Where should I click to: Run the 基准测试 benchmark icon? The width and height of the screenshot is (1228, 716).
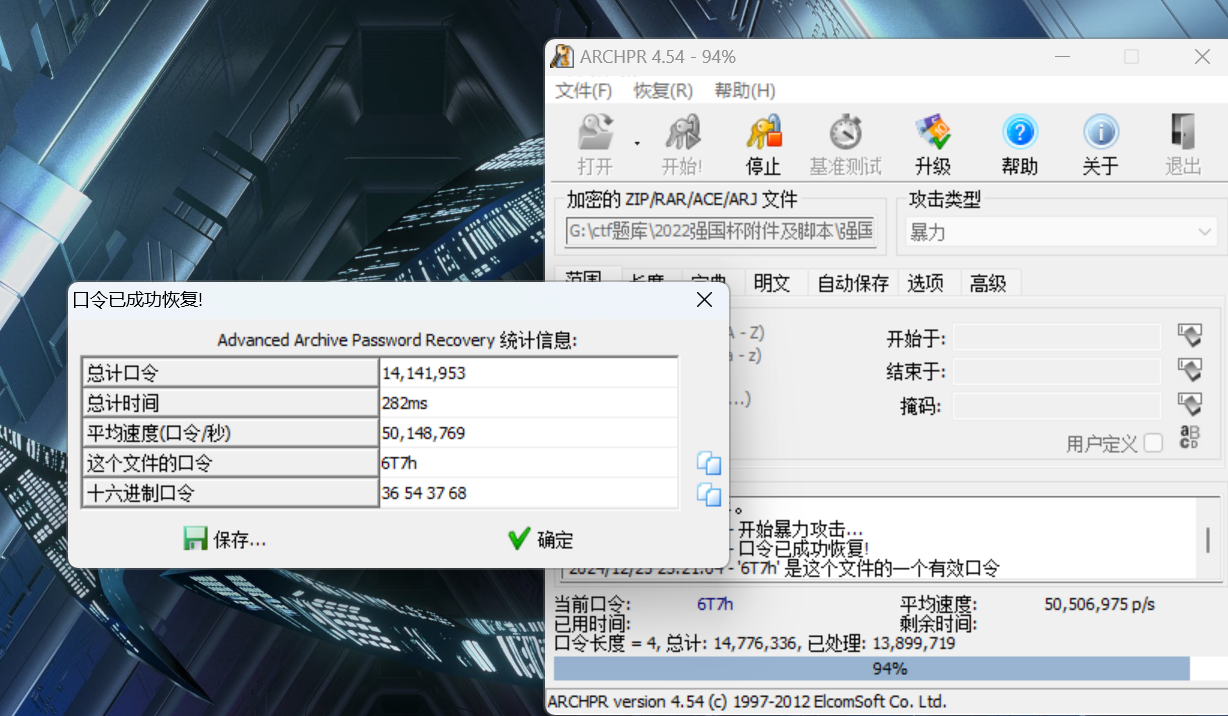[846, 132]
